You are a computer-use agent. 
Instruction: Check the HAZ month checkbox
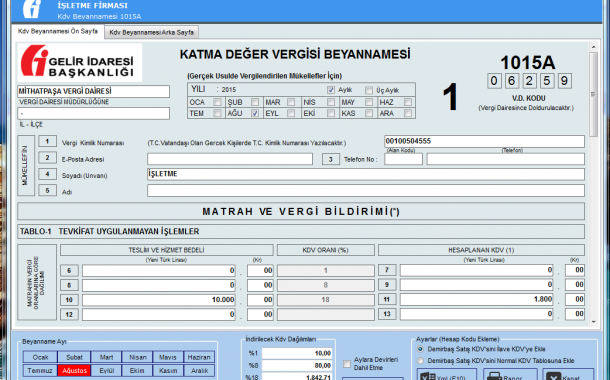(408, 102)
